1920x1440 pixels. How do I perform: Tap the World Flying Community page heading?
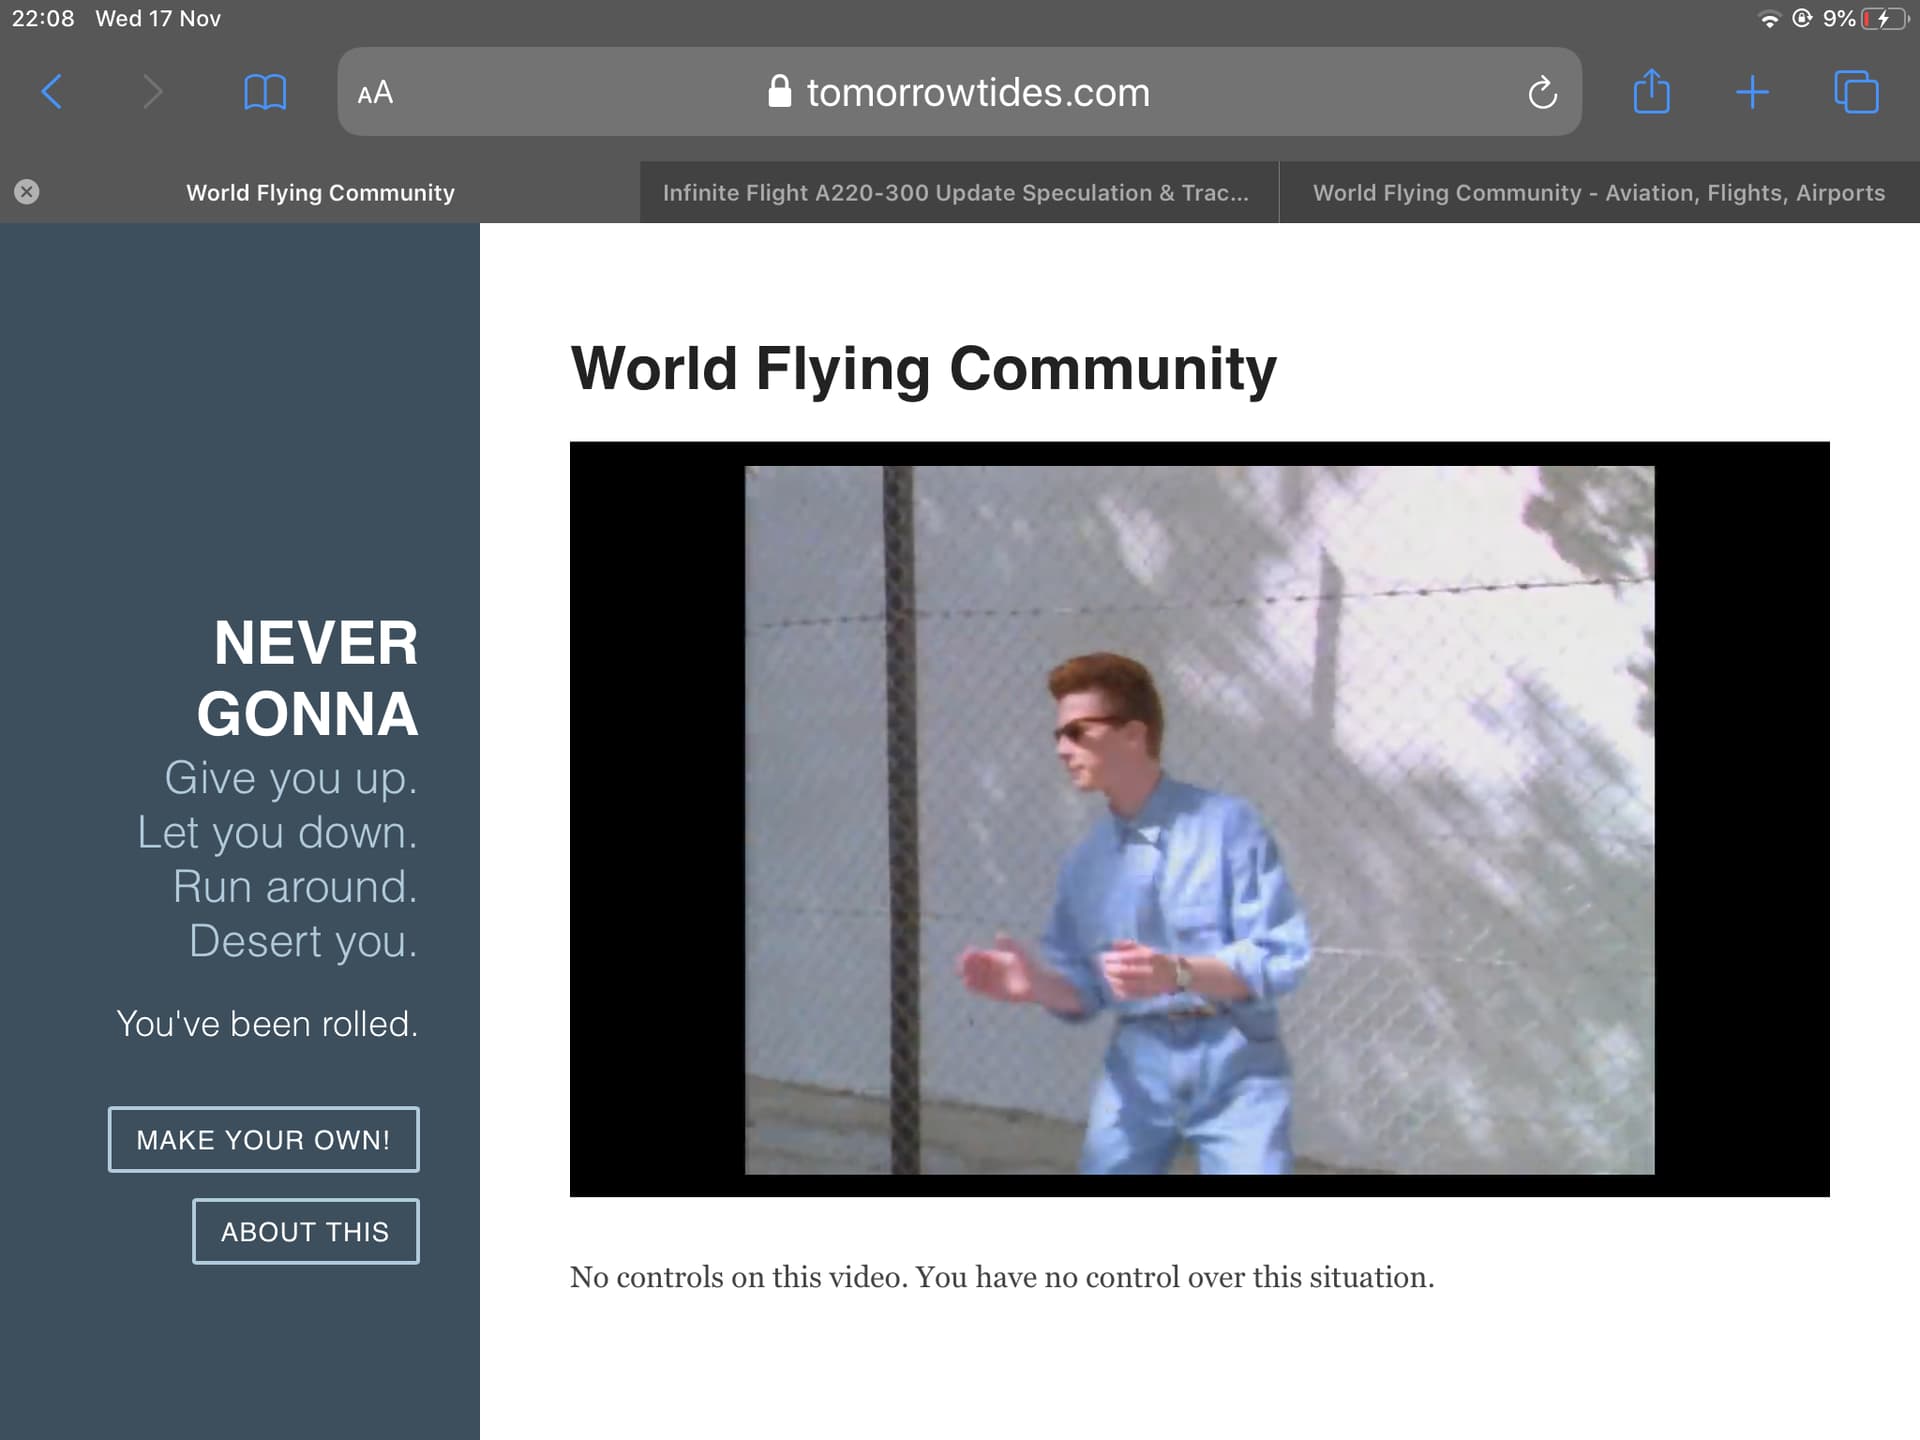(x=923, y=369)
